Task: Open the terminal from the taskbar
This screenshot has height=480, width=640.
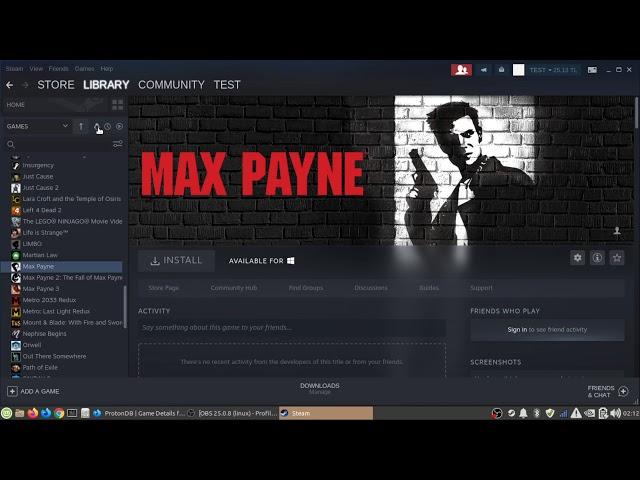Action: point(72,413)
